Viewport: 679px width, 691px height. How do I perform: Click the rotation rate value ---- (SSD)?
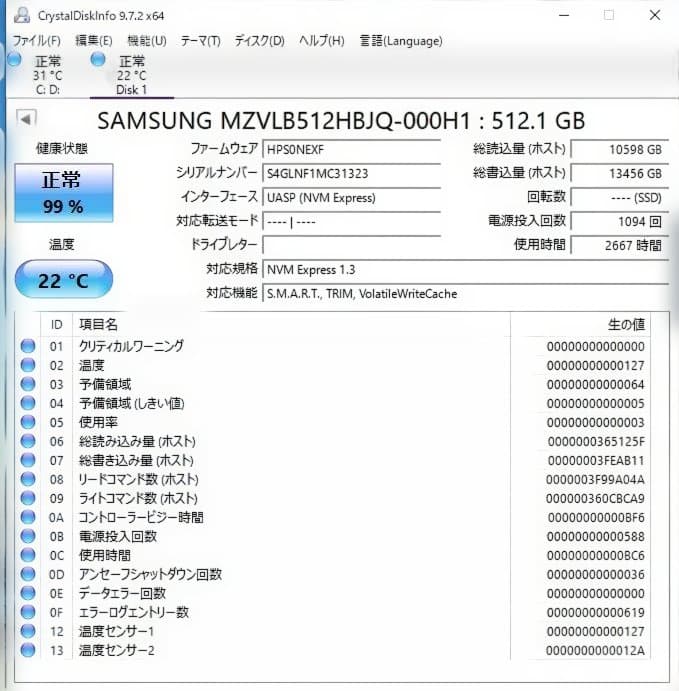[x=620, y=197]
